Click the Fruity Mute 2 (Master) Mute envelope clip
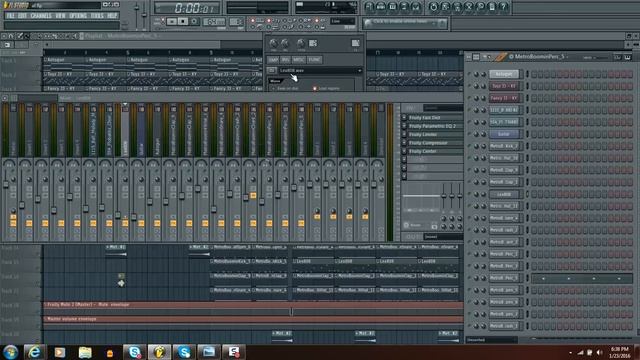640x360 pixels. click(253, 304)
